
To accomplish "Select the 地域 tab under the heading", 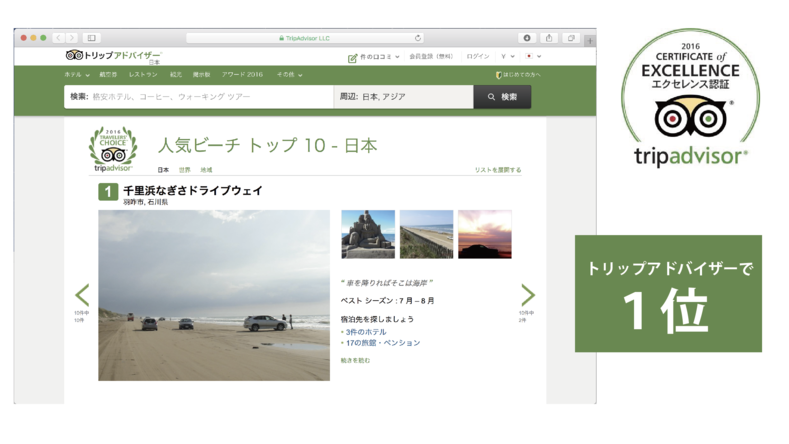I will [206, 170].
